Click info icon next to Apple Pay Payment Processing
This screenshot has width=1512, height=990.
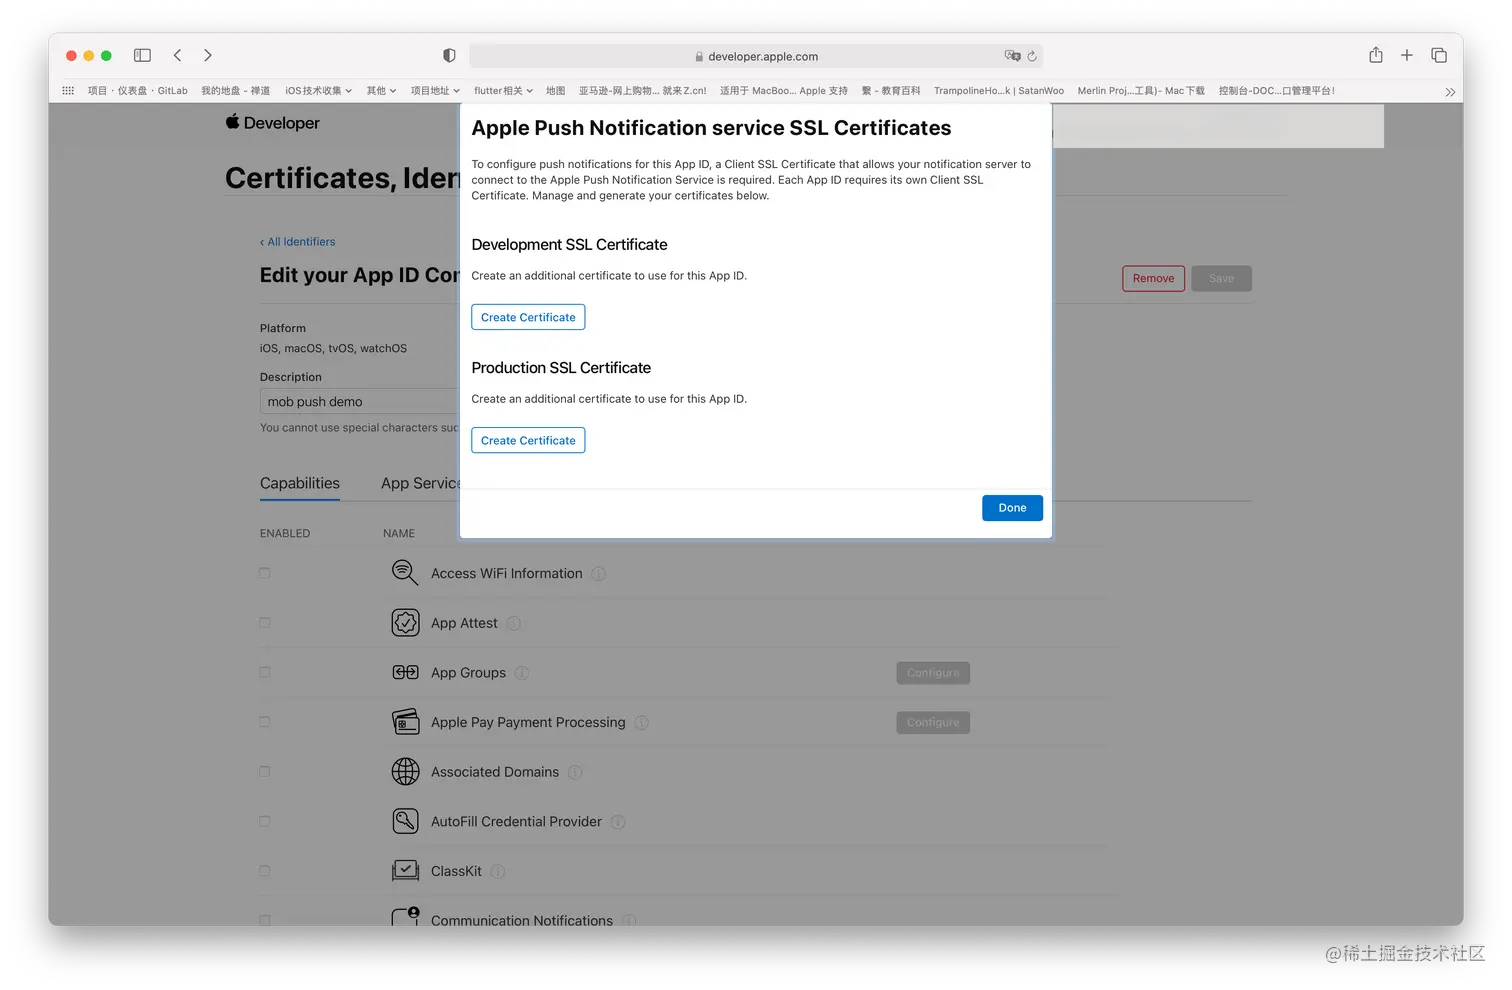pyautogui.click(x=641, y=723)
